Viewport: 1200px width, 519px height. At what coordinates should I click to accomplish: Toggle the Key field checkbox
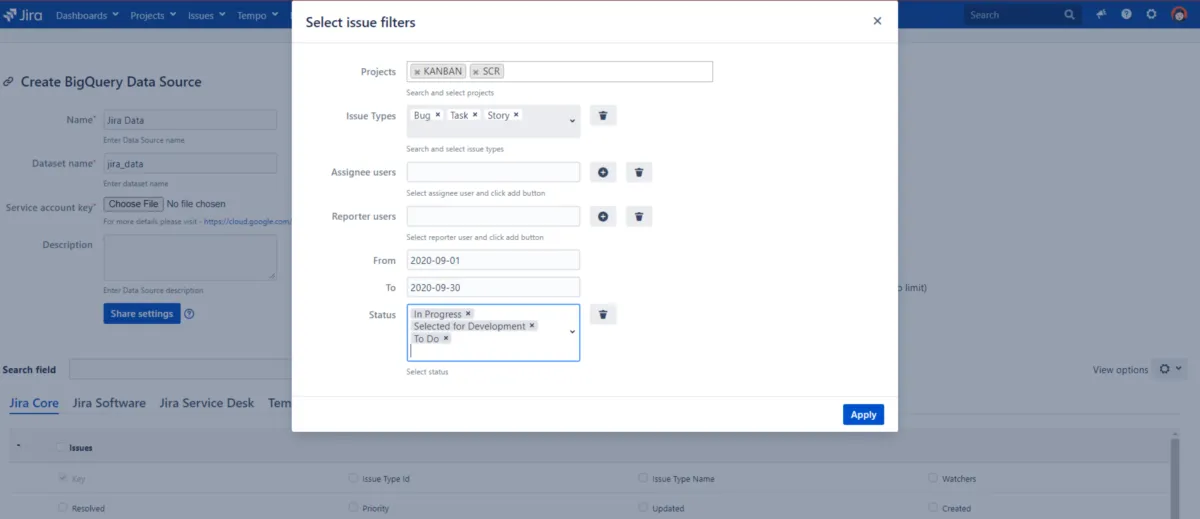[x=64, y=478]
